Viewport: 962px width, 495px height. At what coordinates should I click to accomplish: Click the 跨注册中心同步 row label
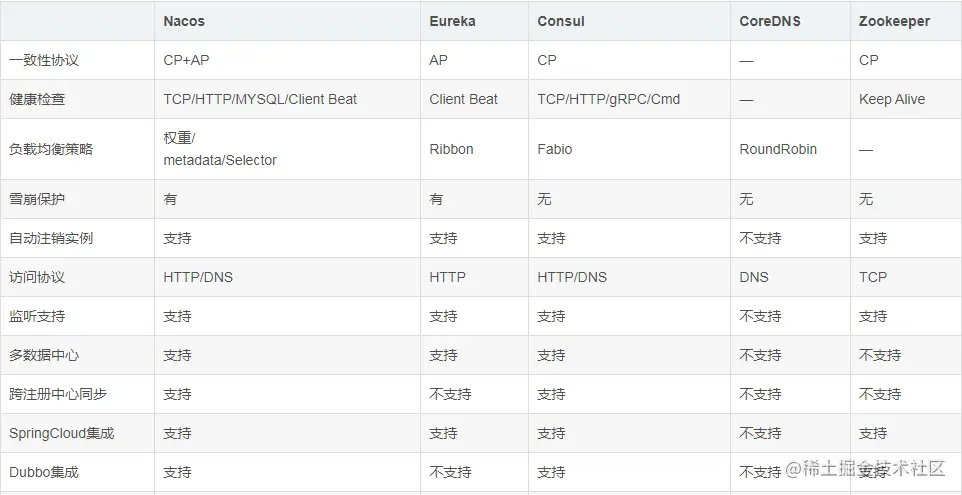pos(58,394)
